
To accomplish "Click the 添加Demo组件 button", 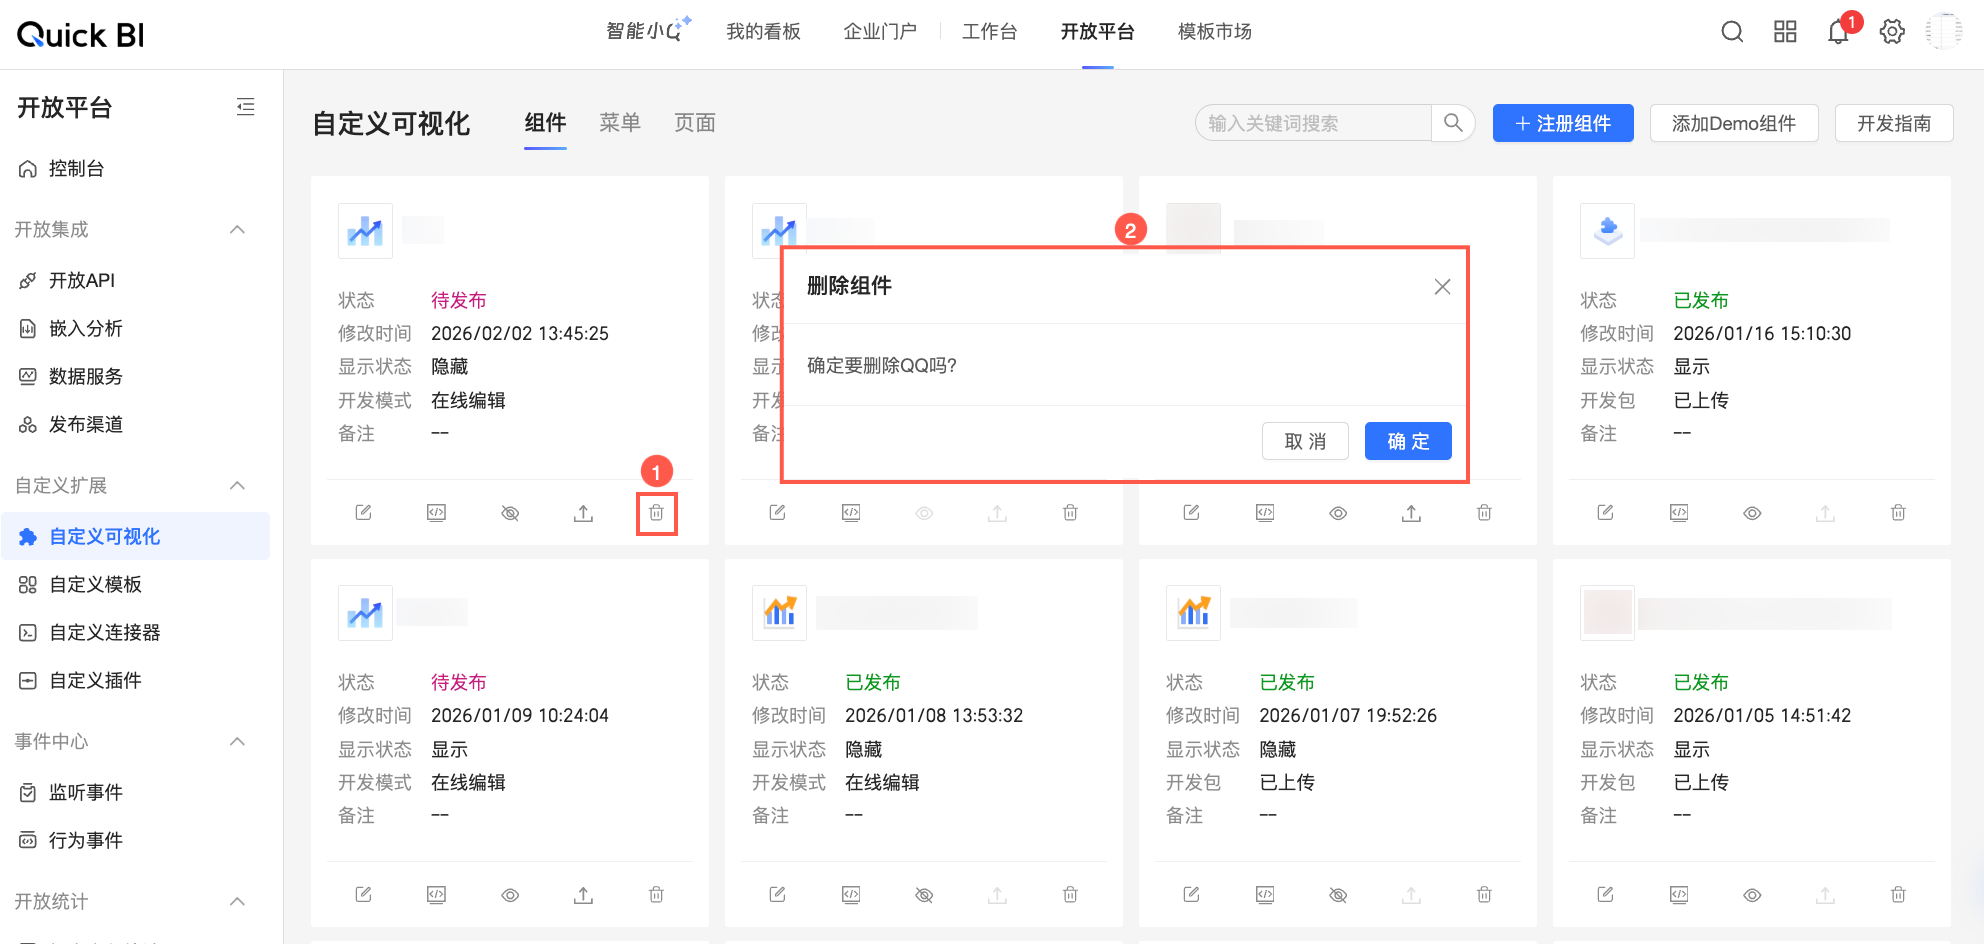I will 1734,123.
